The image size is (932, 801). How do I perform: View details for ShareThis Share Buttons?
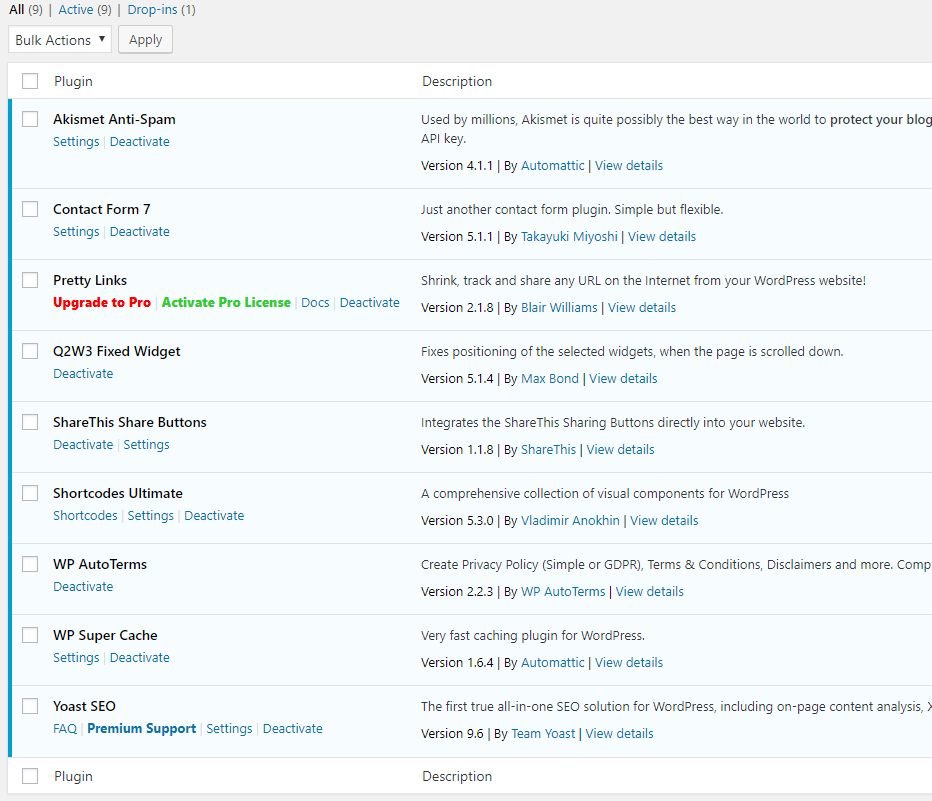tap(621, 450)
